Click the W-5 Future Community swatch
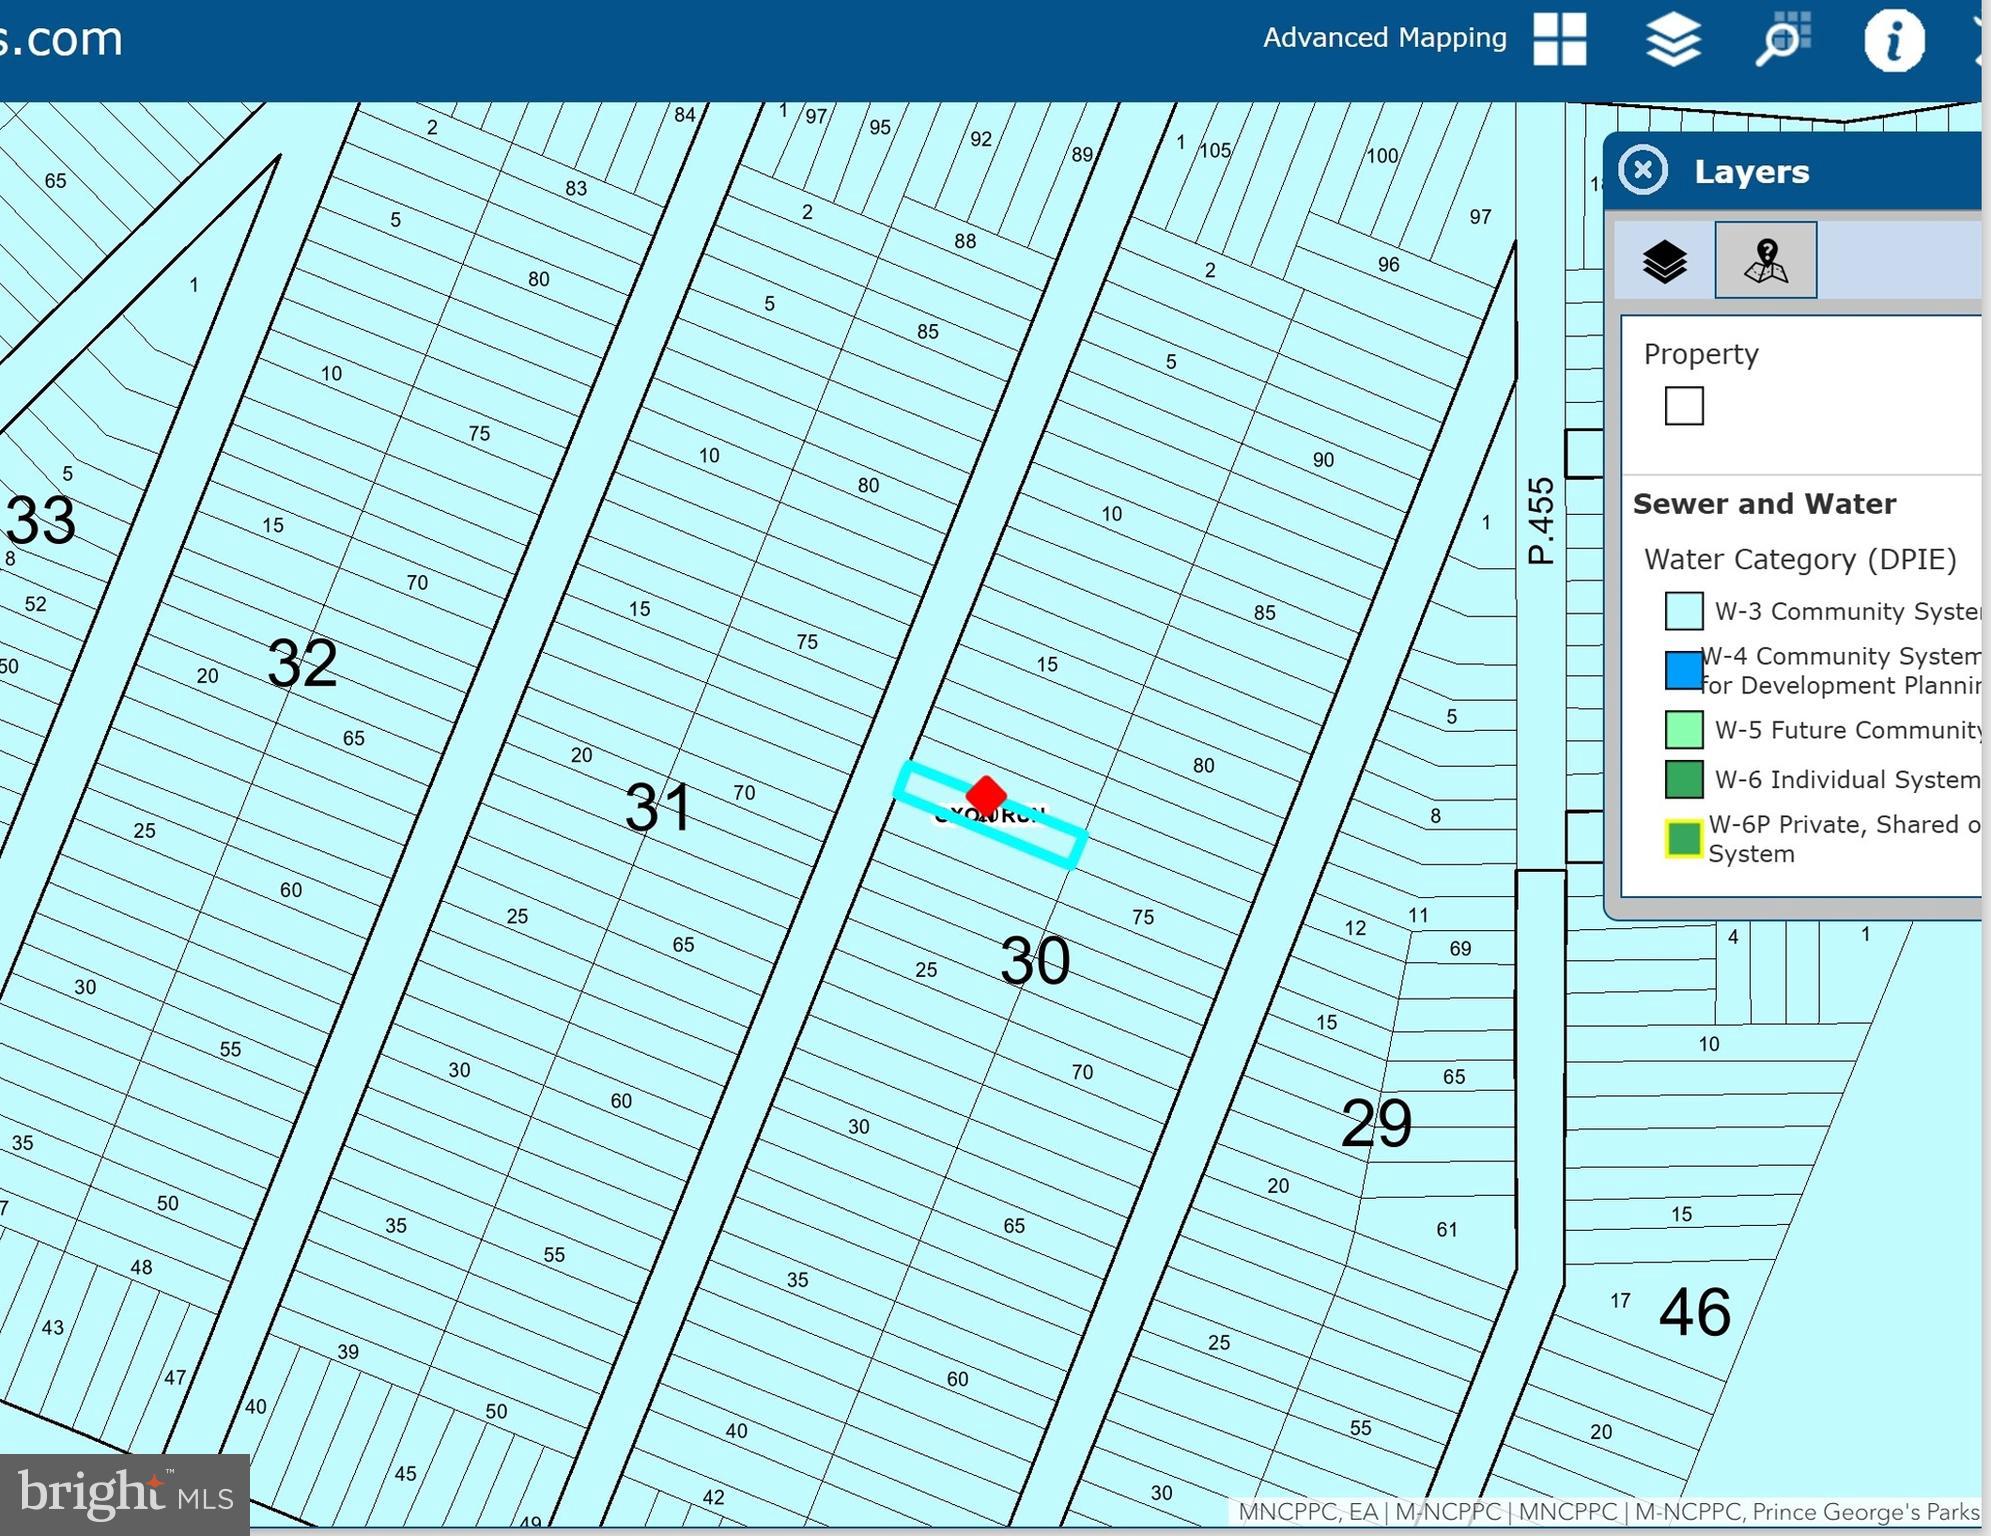 point(1684,730)
